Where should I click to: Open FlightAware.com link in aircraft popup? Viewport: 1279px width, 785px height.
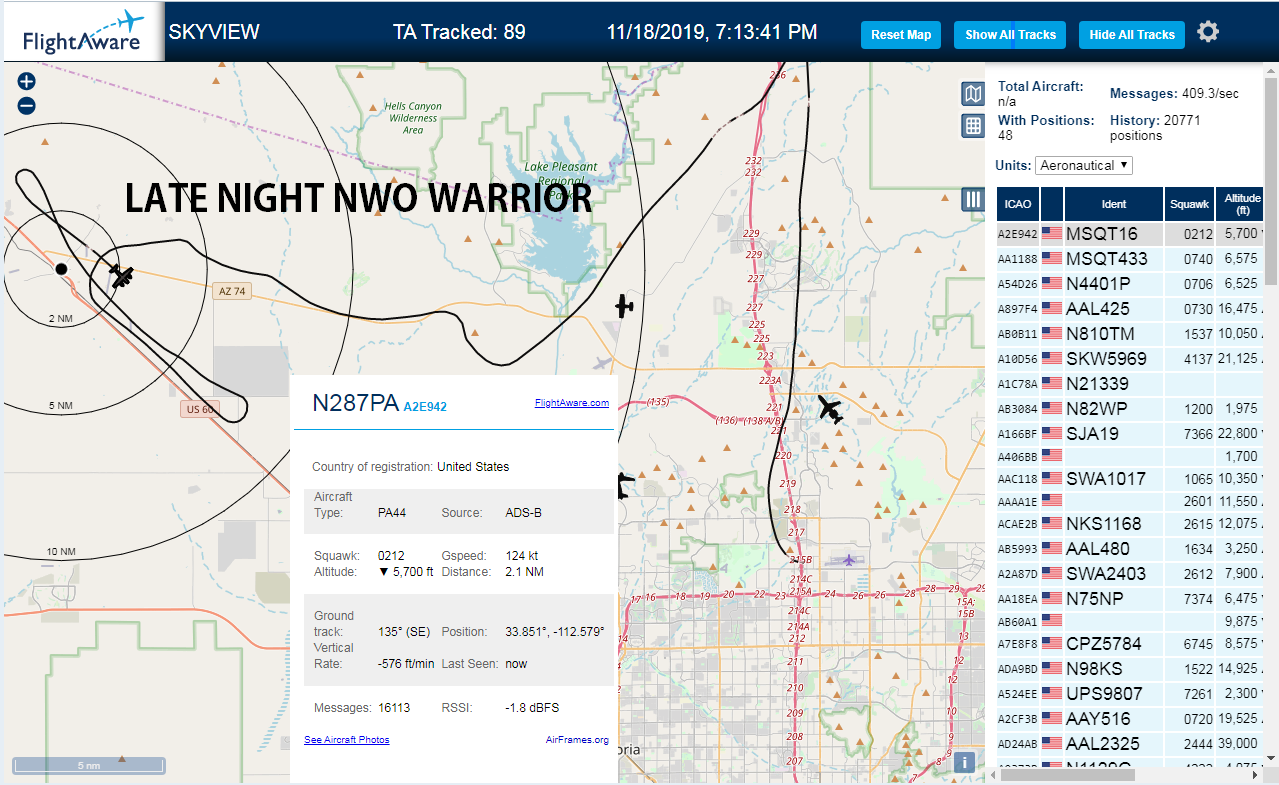point(572,403)
